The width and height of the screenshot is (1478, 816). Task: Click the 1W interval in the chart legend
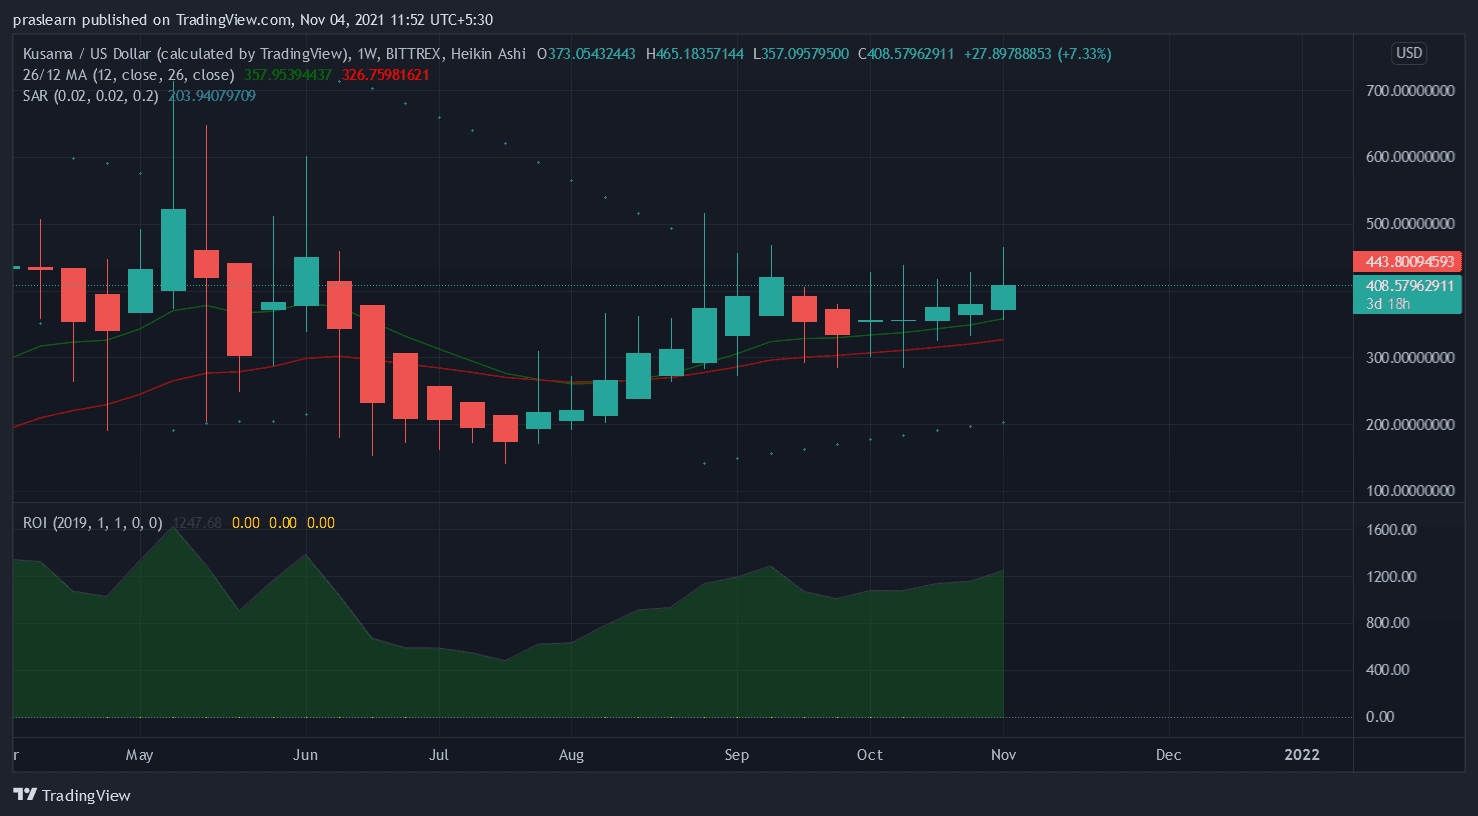(x=366, y=54)
